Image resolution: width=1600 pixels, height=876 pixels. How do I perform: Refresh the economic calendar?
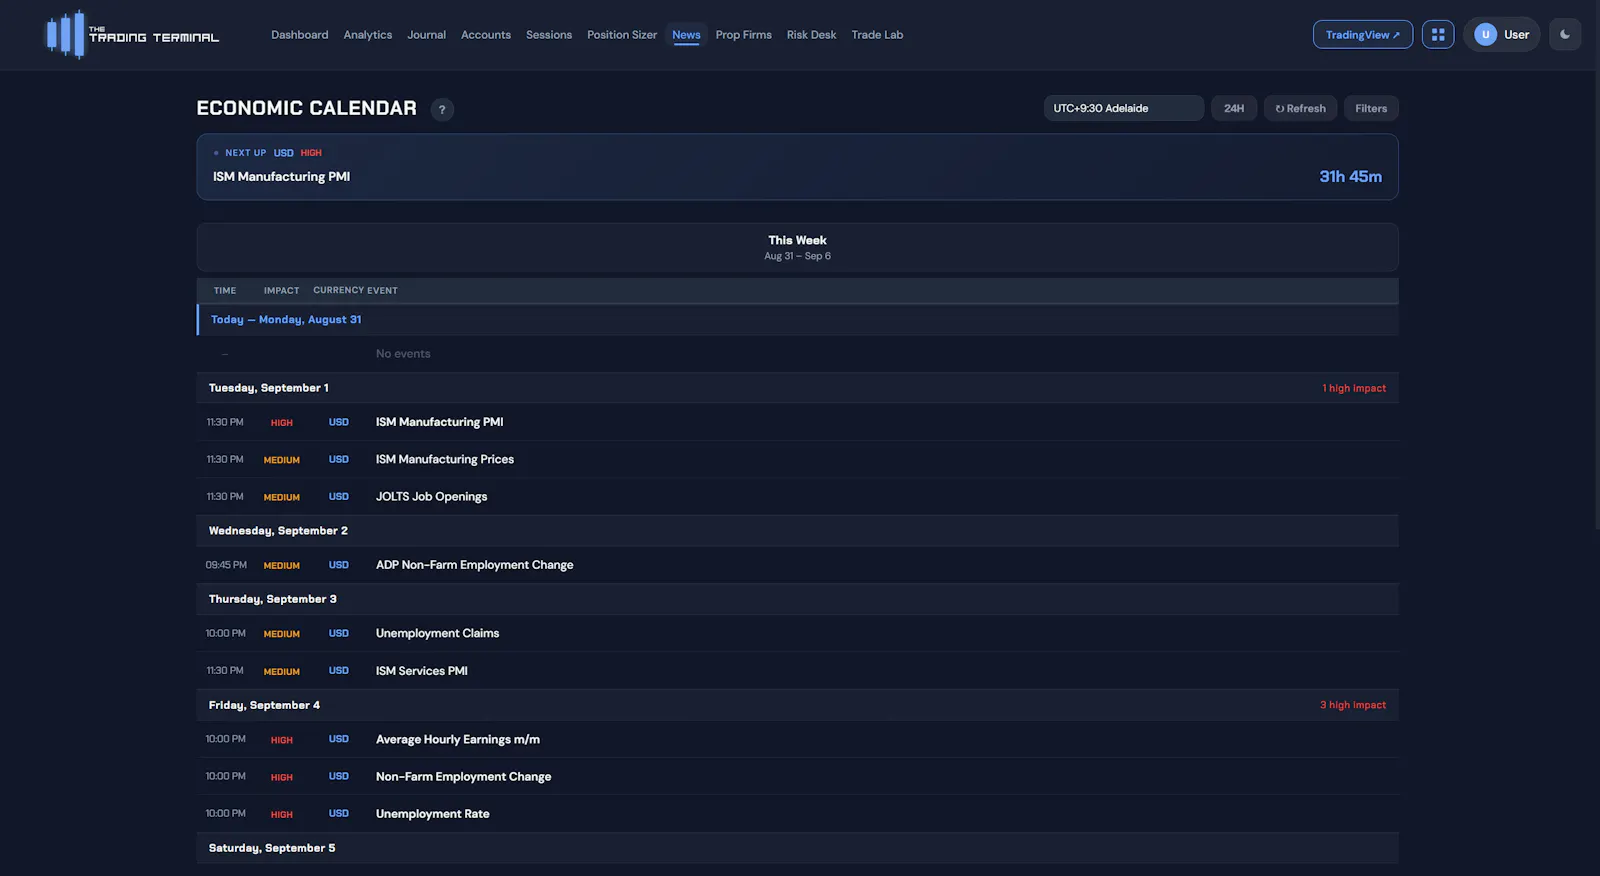tap(1300, 108)
